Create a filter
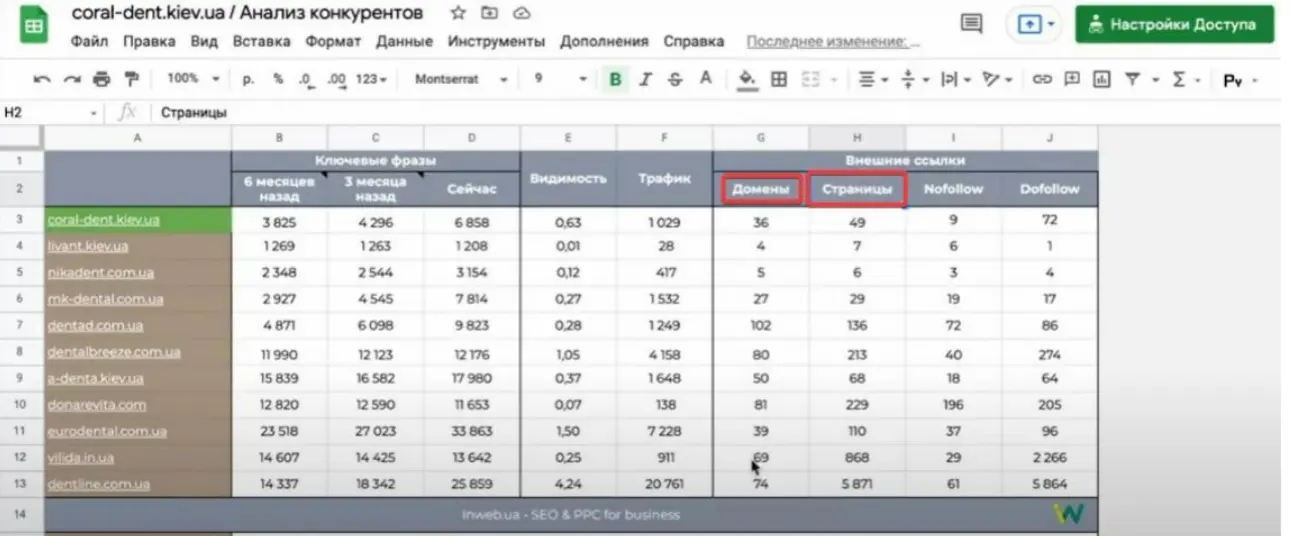This screenshot has width=1291, height=536. [1132, 79]
